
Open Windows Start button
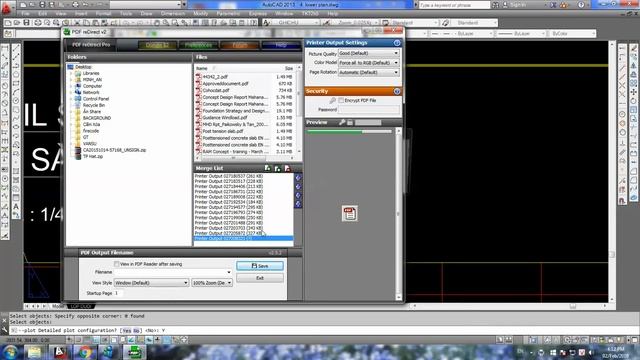click(10, 352)
